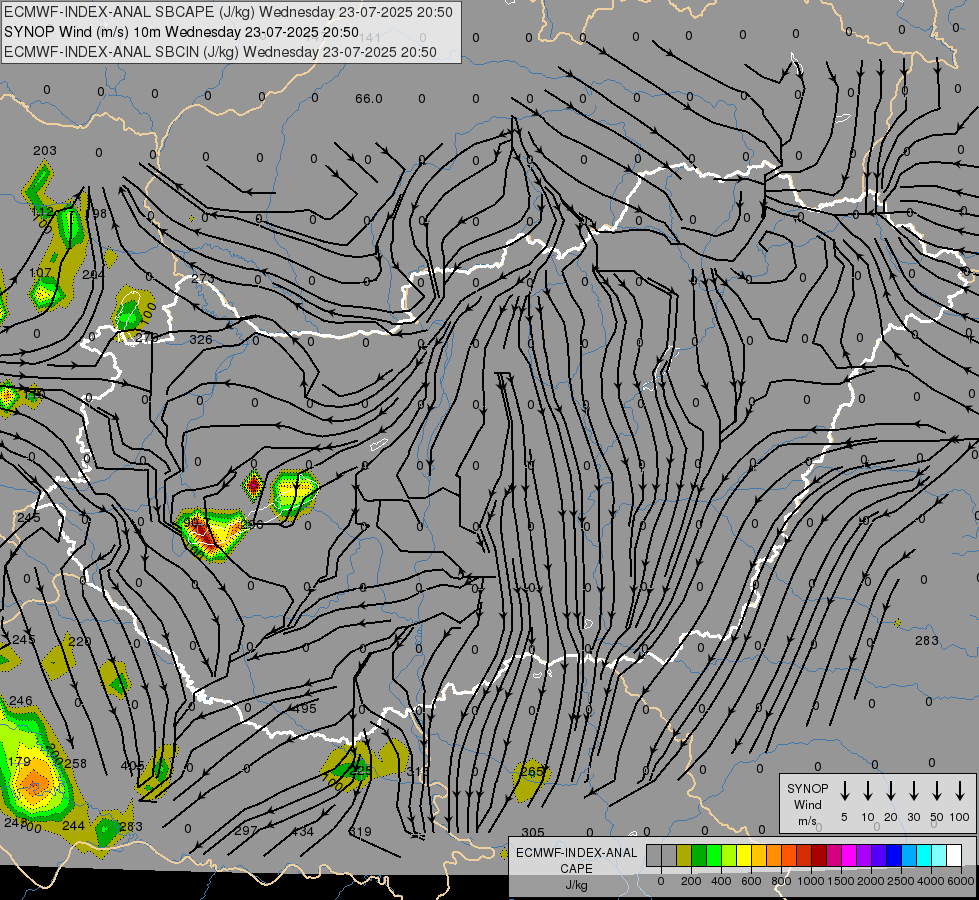Click the 405 value on the map

pyautogui.click(x=132, y=765)
